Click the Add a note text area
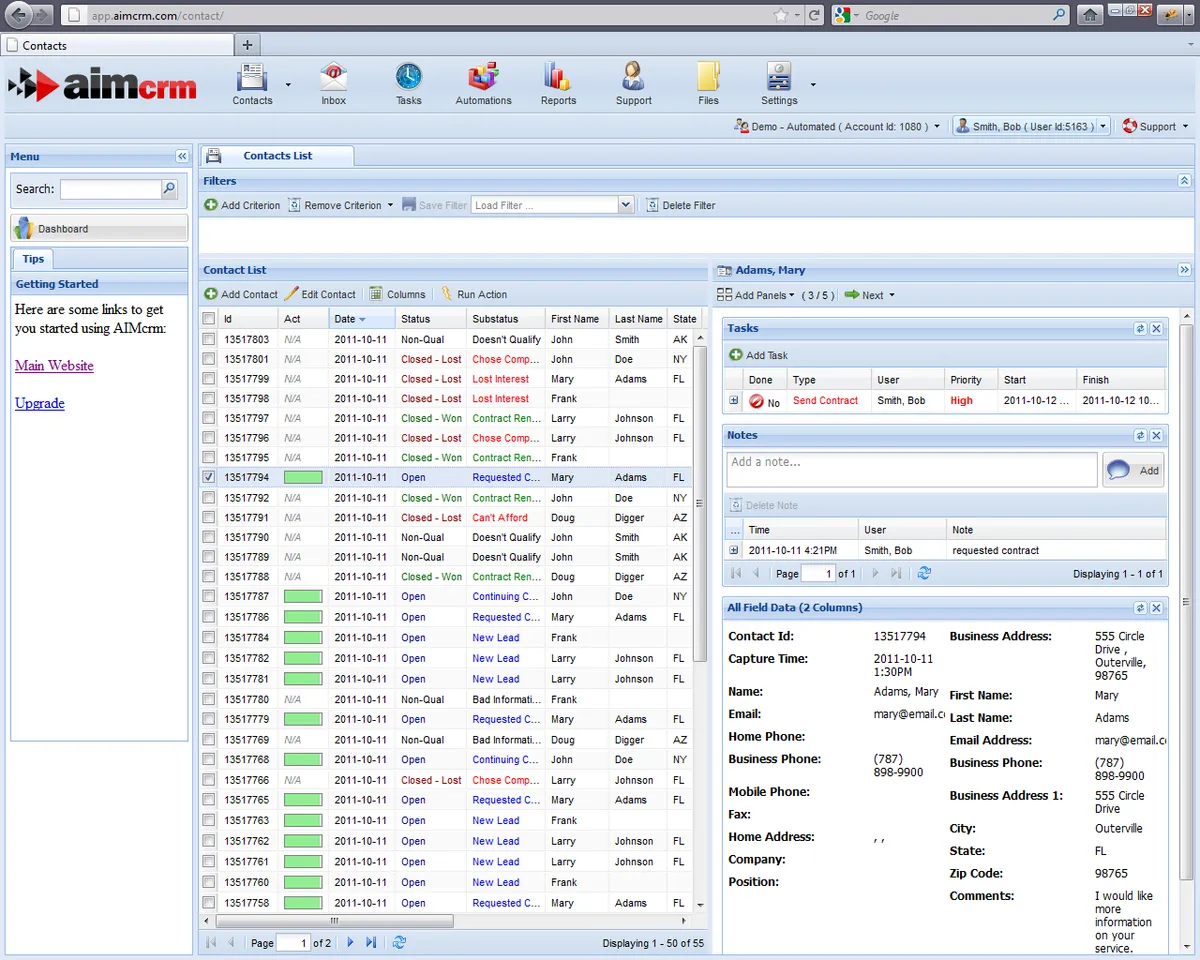The image size is (1200, 960). pos(912,470)
